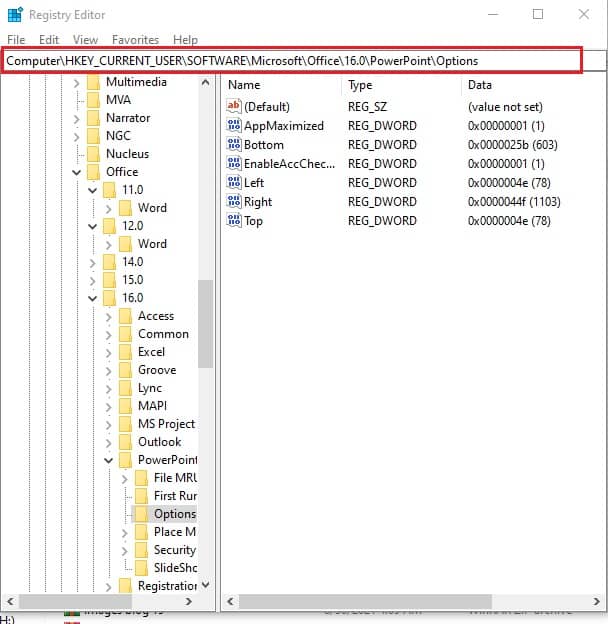Click the Security folder icon

[x=141, y=550]
